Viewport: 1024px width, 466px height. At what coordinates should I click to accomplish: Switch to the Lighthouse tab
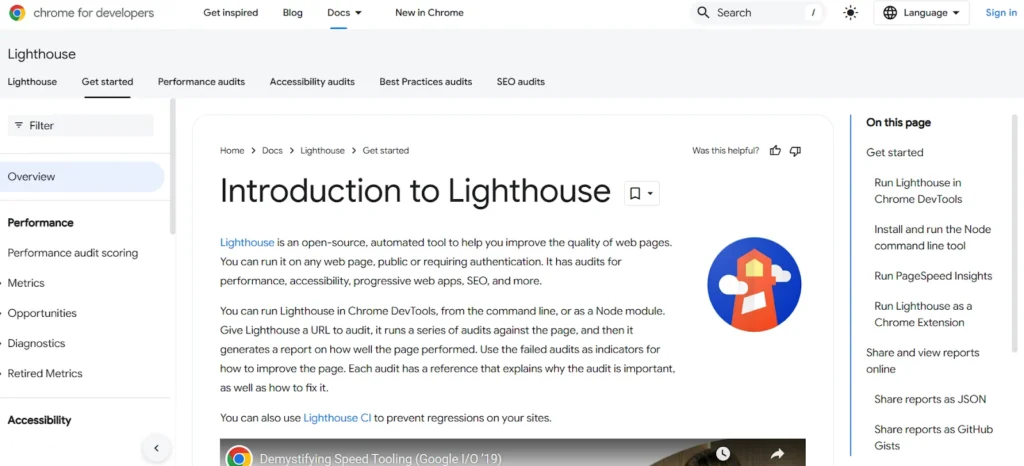click(32, 82)
